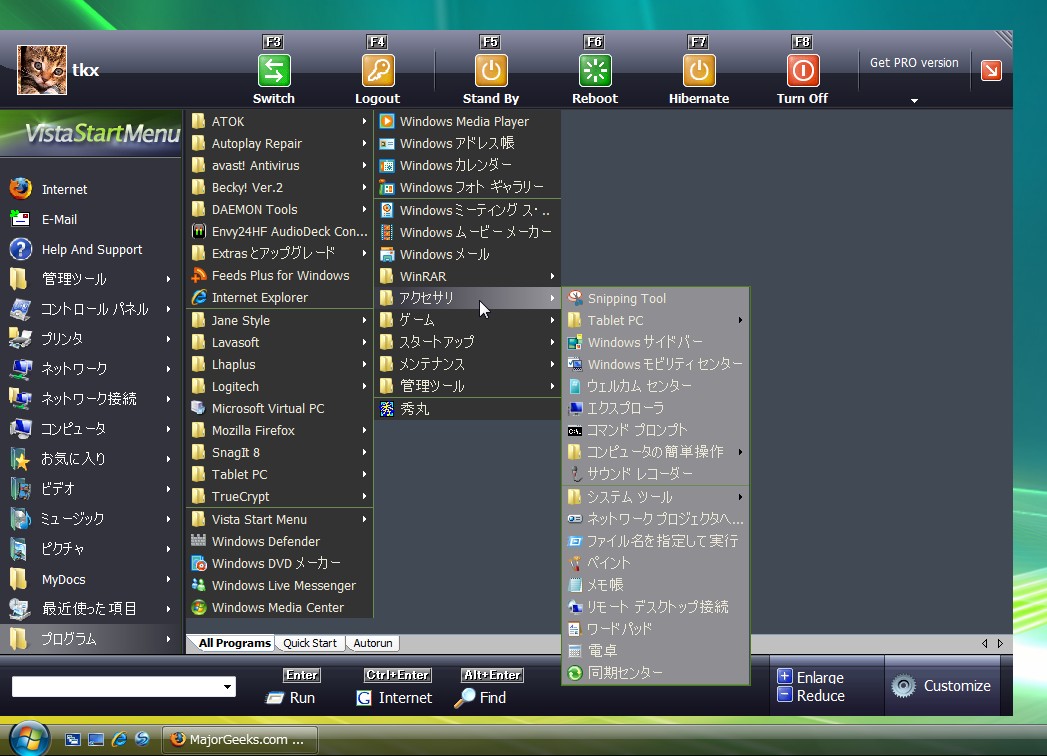Click the MajorGeeks.com taskbar button
1047x756 pixels.
[240, 739]
